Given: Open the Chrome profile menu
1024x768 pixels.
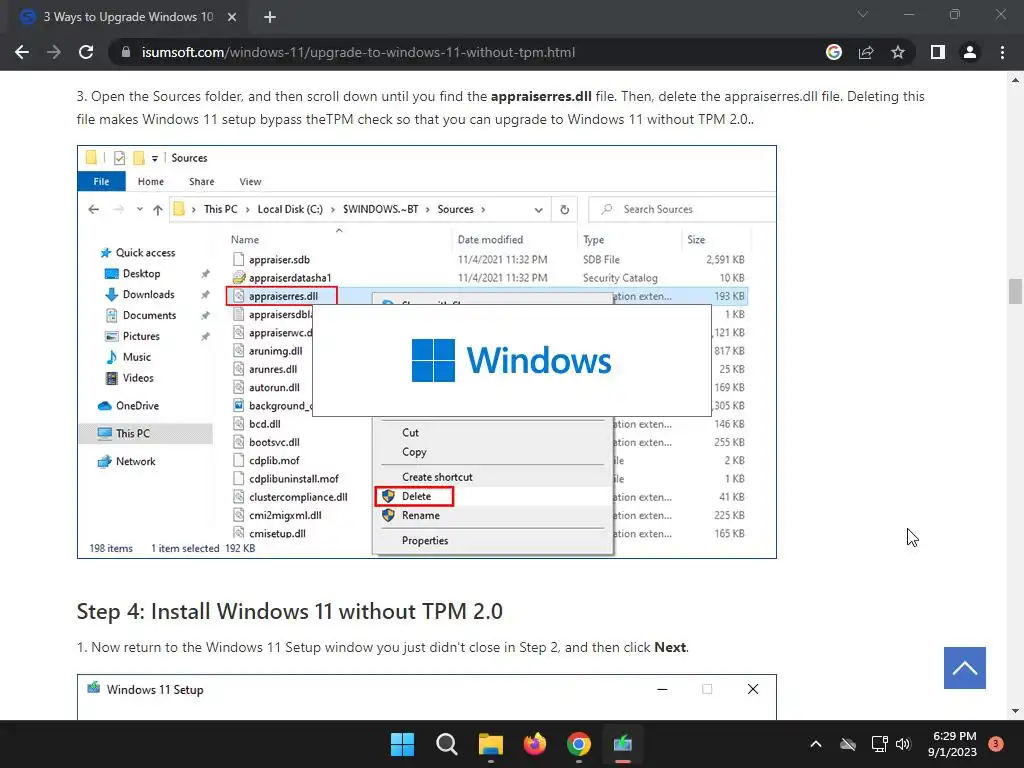Looking at the screenshot, I should click(x=970, y=52).
